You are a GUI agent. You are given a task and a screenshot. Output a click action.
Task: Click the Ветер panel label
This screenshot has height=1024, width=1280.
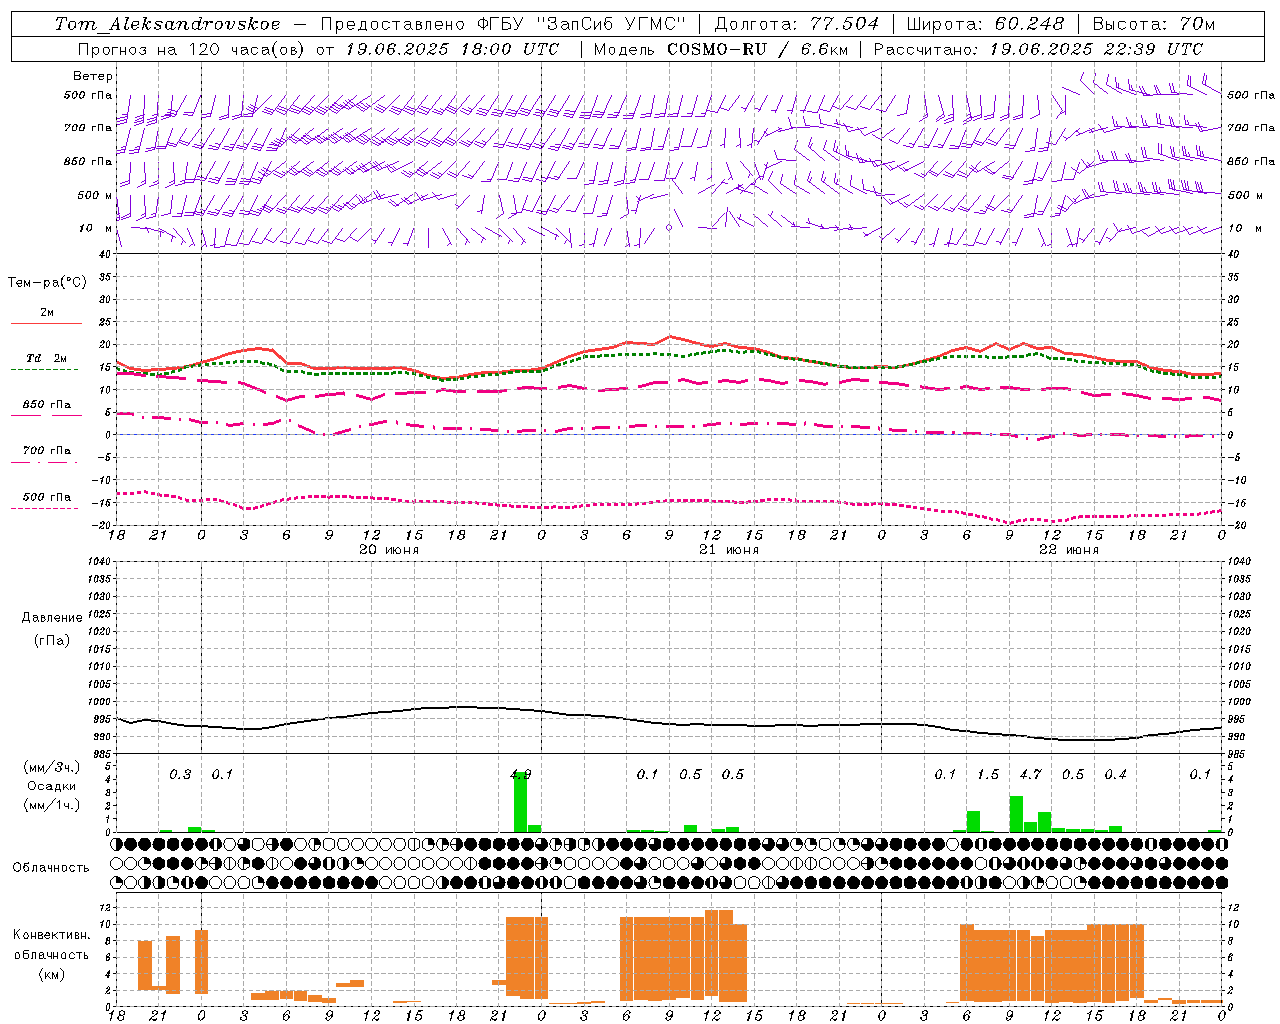tap(93, 76)
